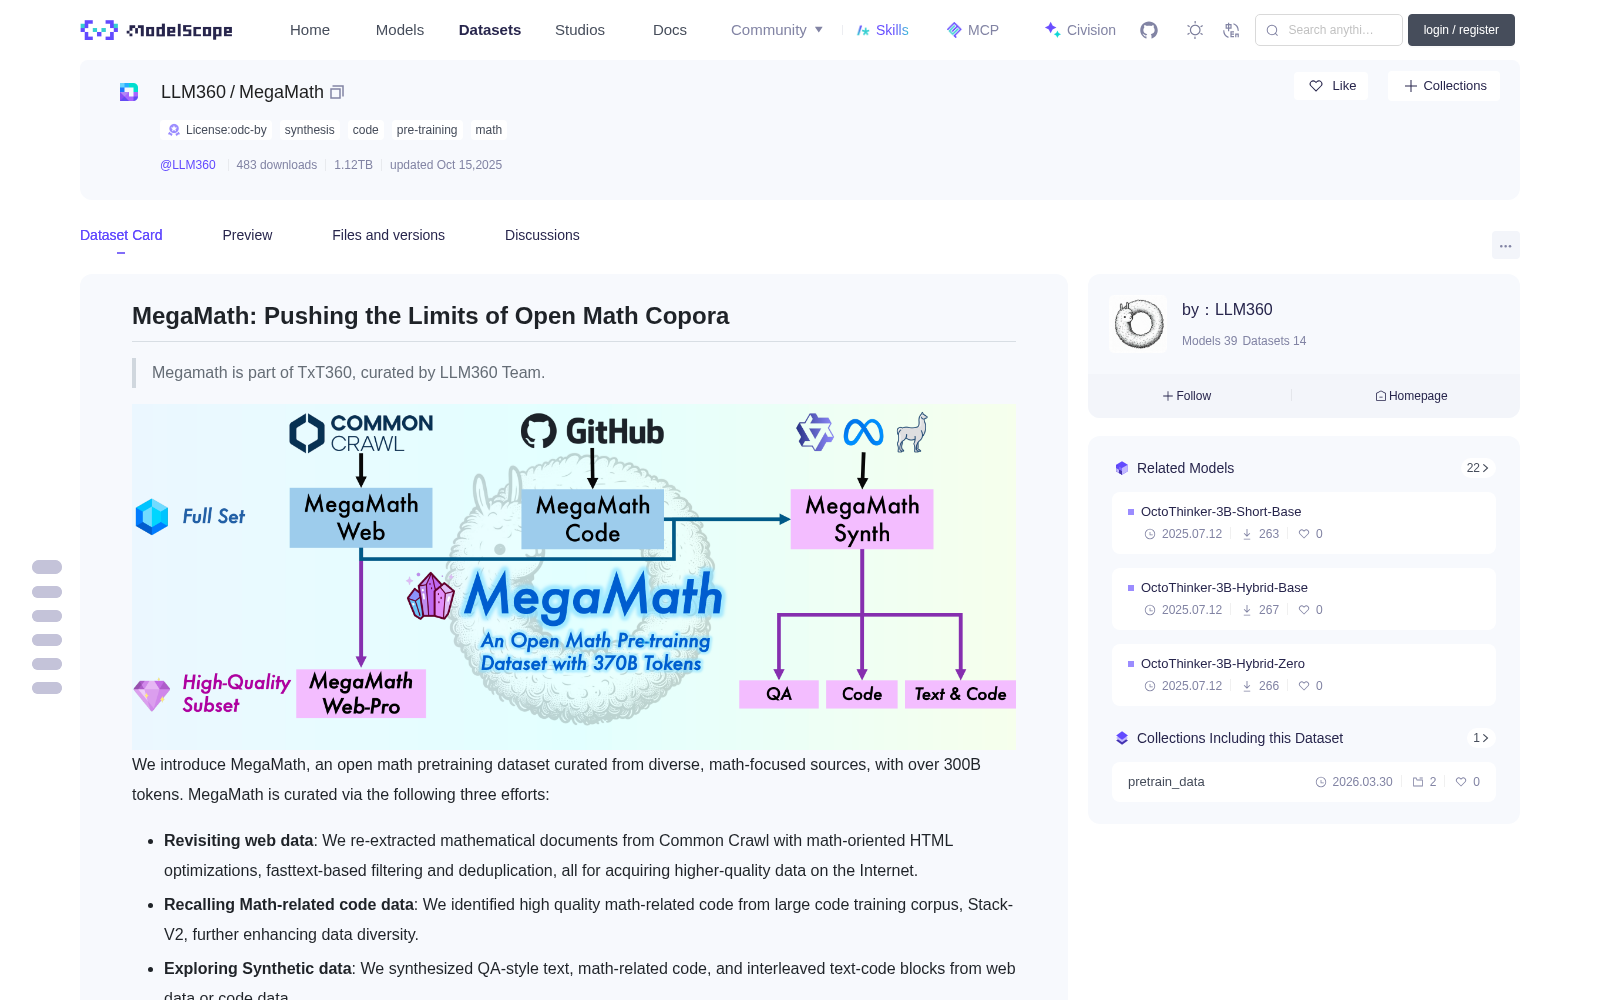The height and width of the screenshot is (1000, 1600).
Task: Select the Dataset Card tab
Action: 121,235
